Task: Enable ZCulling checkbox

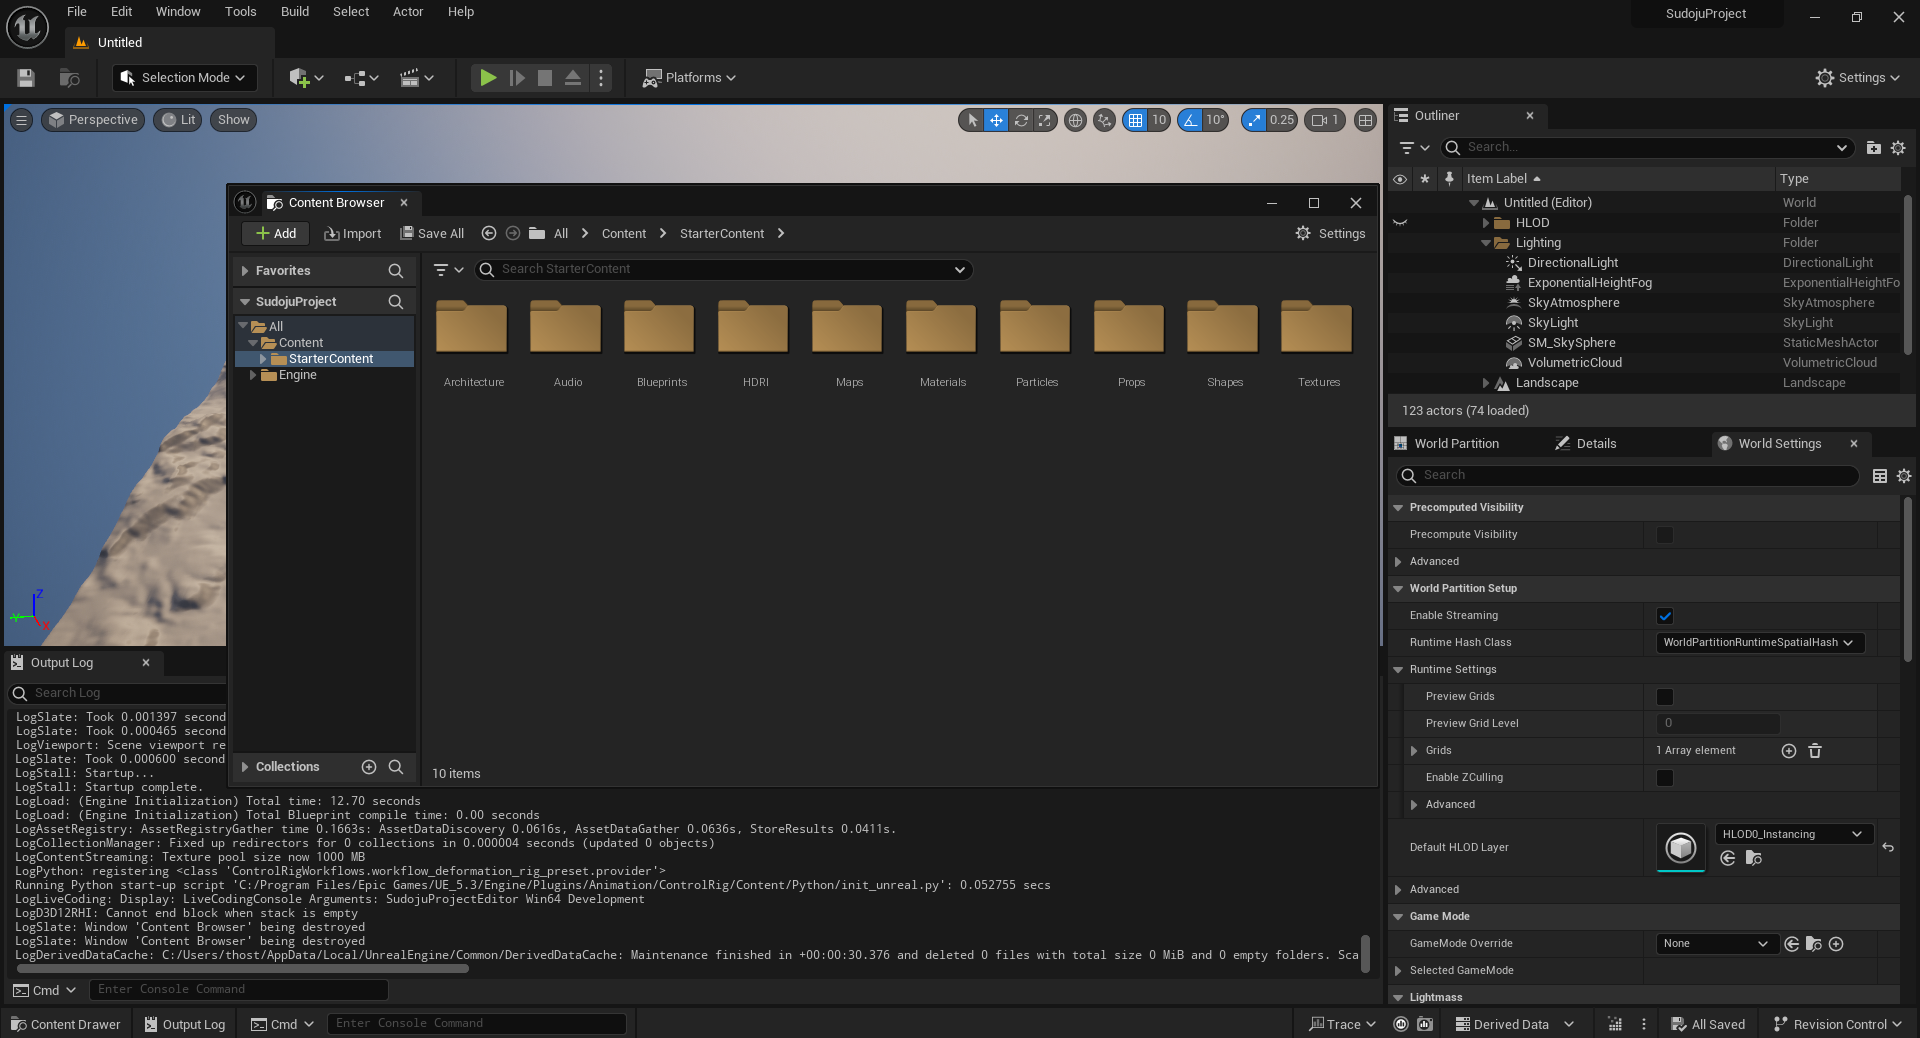Action: coord(1665,778)
